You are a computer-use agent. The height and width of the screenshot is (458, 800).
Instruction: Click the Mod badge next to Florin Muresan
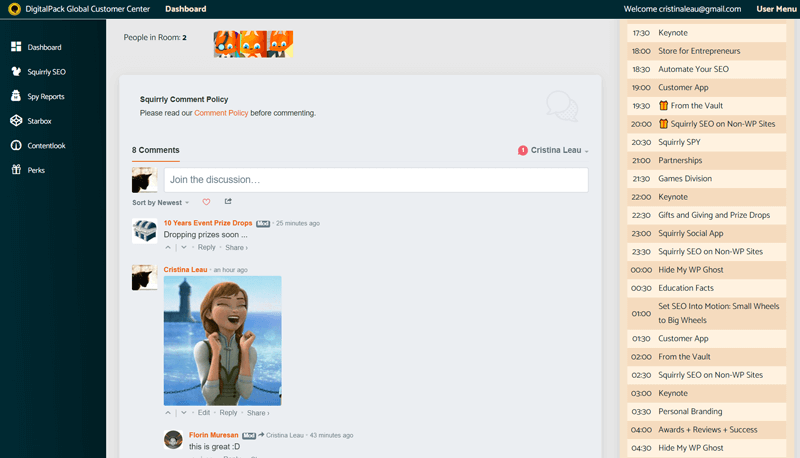pyautogui.click(x=248, y=436)
